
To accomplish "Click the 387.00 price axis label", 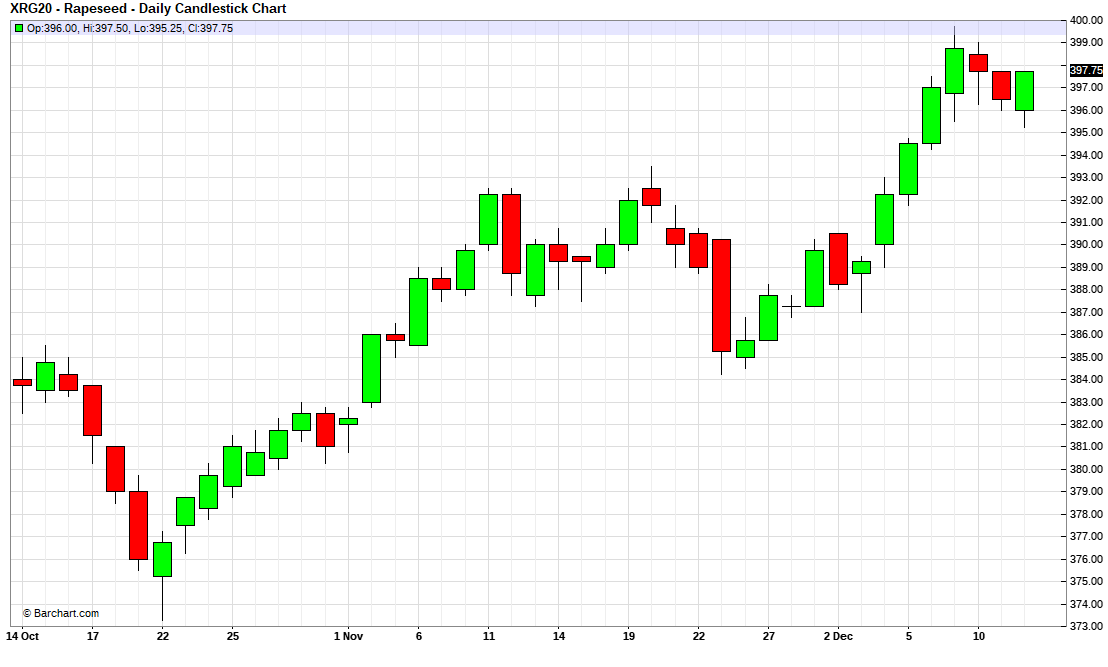I will [x=1086, y=312].
